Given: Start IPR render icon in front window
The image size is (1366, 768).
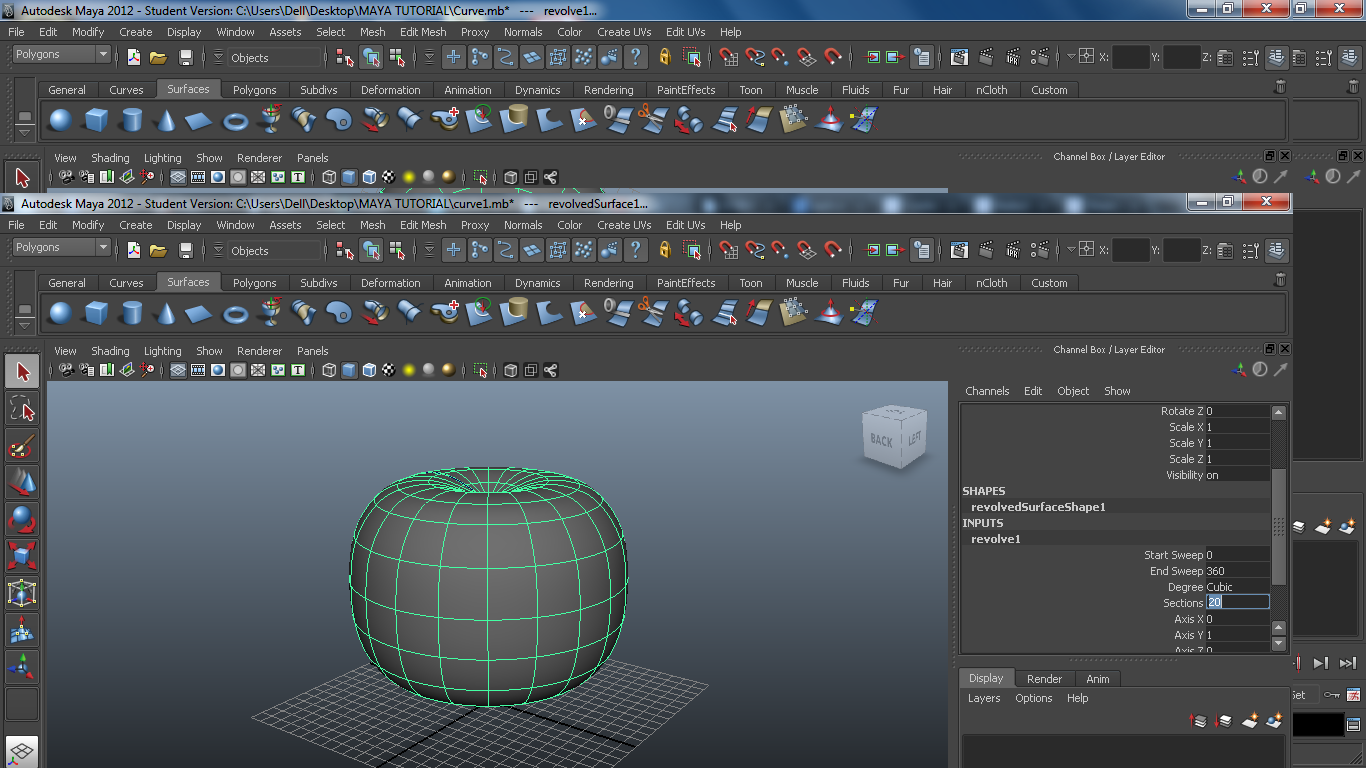Looking at the screenshot, I should [x=1014, y=250].
